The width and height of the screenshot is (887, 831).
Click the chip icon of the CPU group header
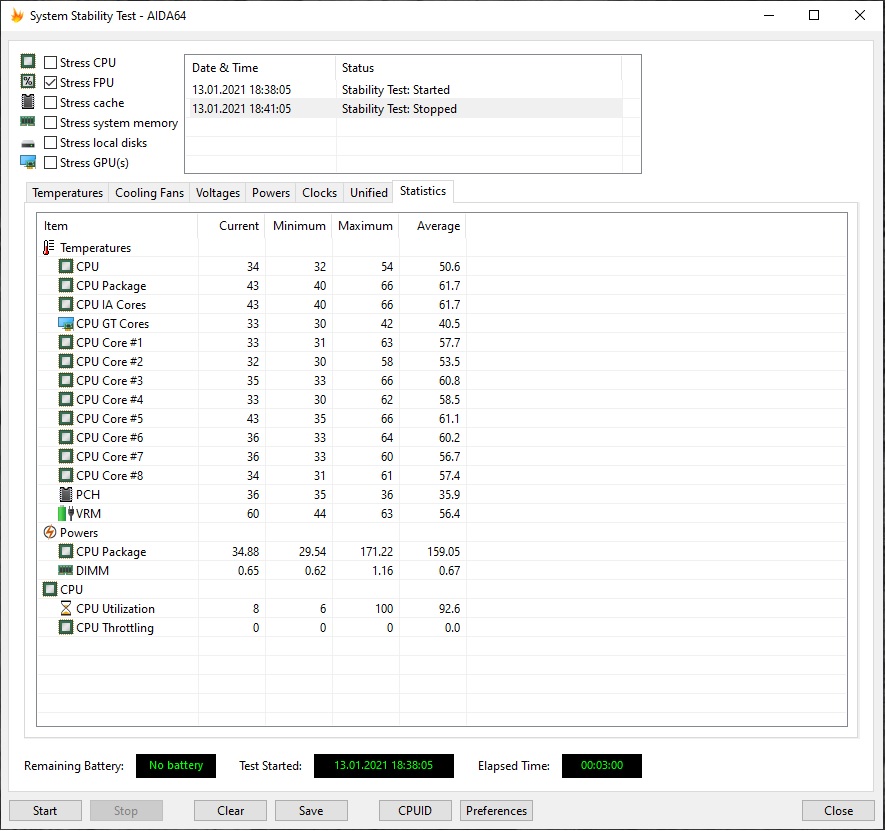(50, 589)
